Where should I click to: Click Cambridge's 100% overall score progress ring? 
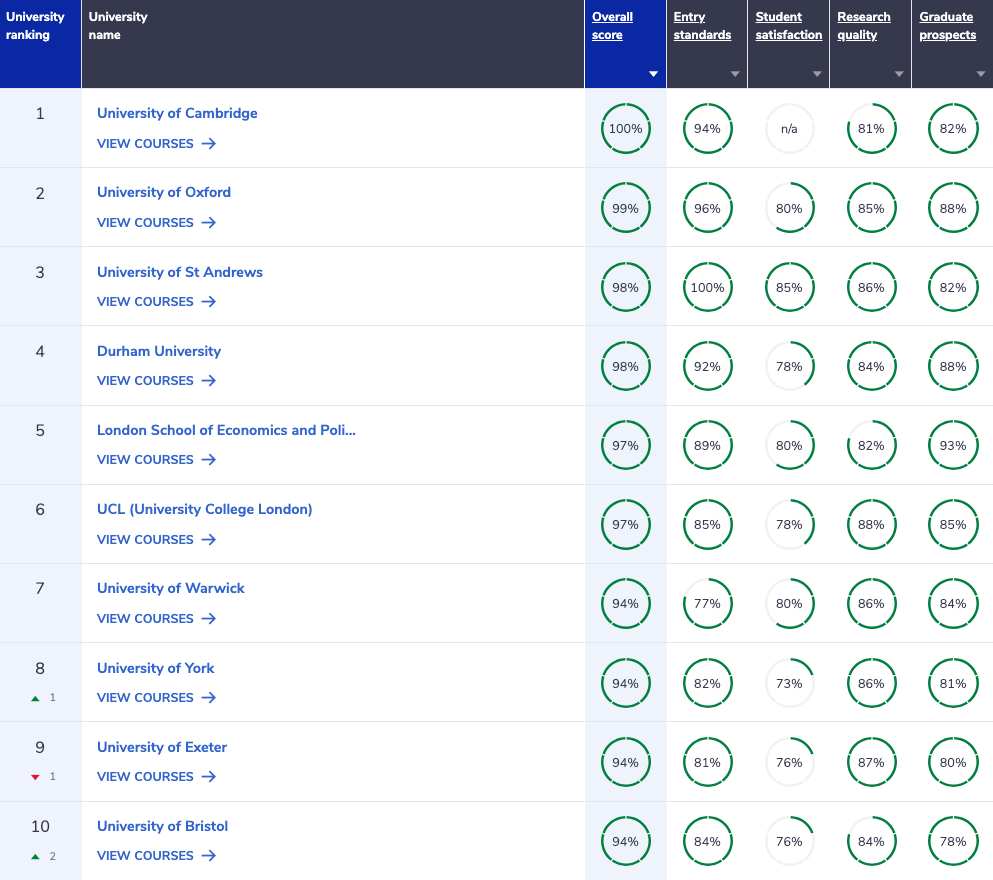coord(625,128)
